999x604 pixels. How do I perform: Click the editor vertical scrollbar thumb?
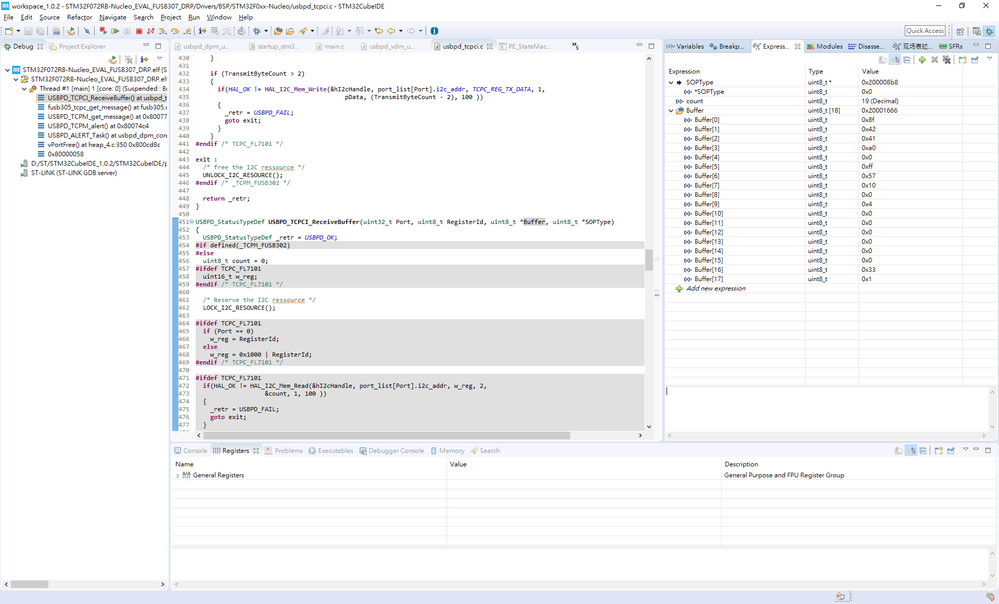649,260
